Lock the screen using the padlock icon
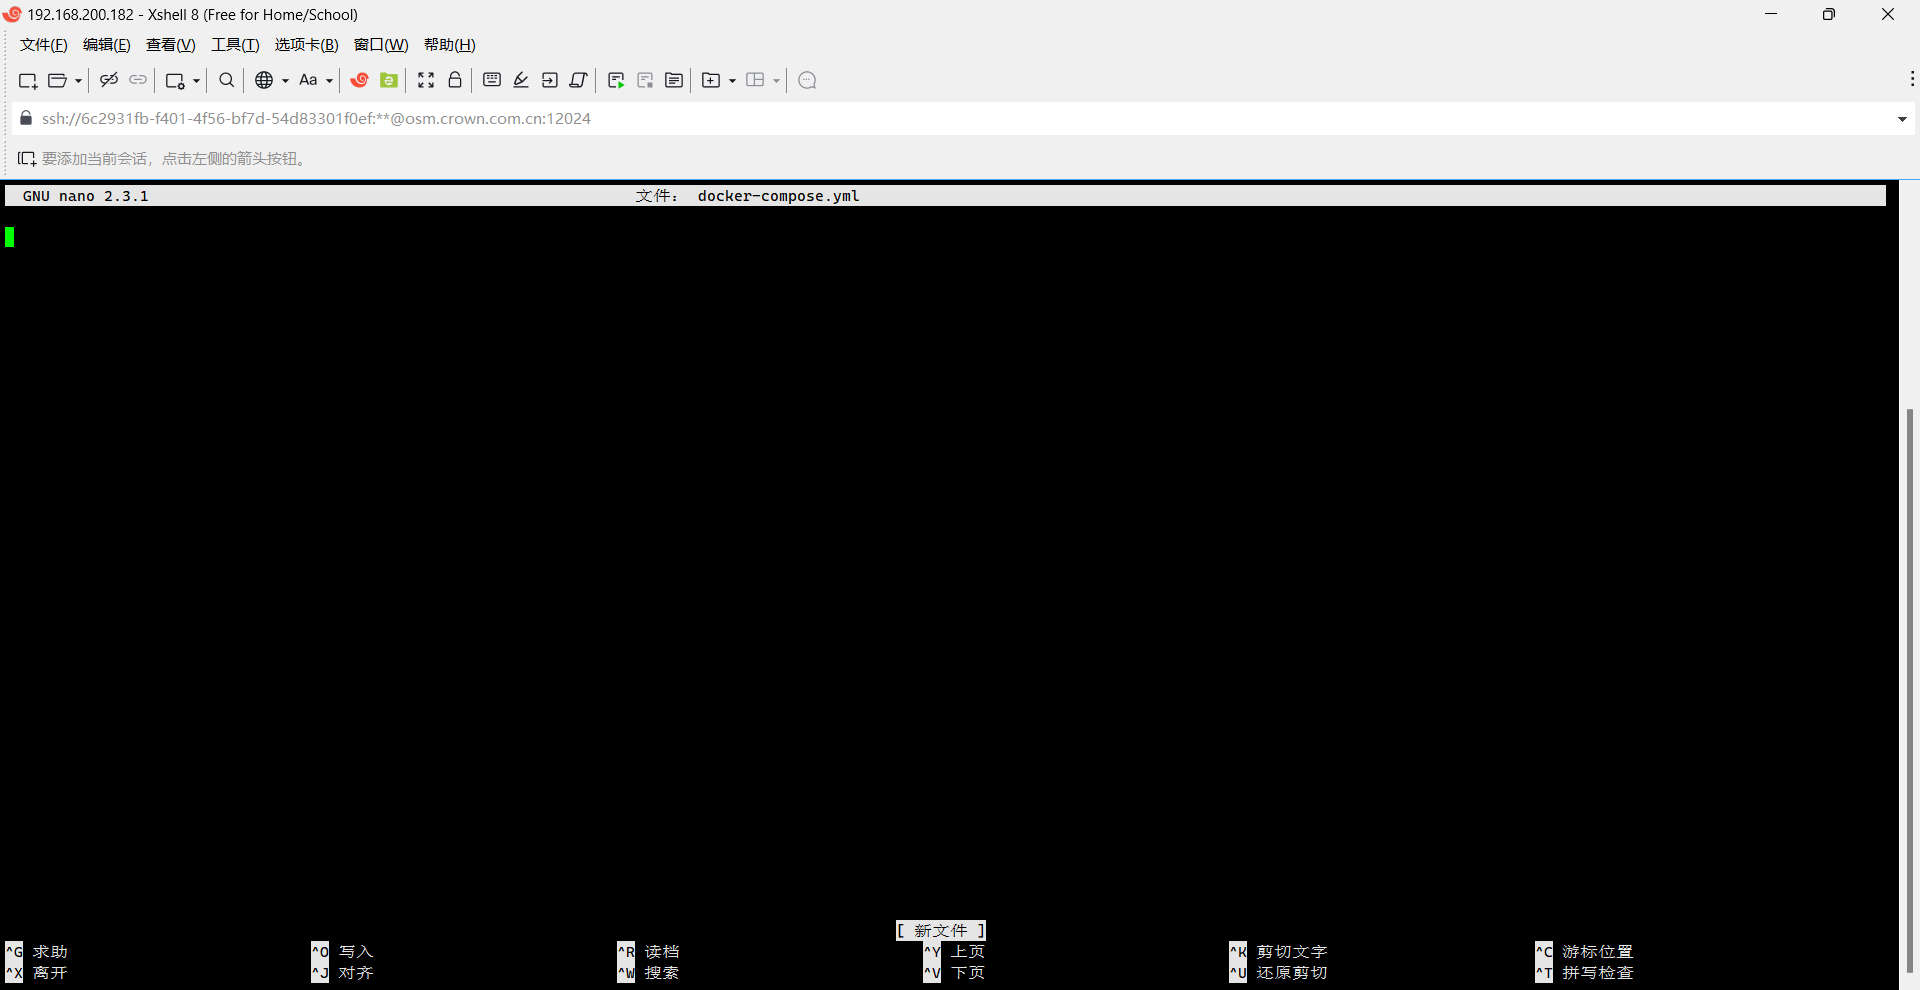The height and width of the screenshot is (990, 1920). 455,80
